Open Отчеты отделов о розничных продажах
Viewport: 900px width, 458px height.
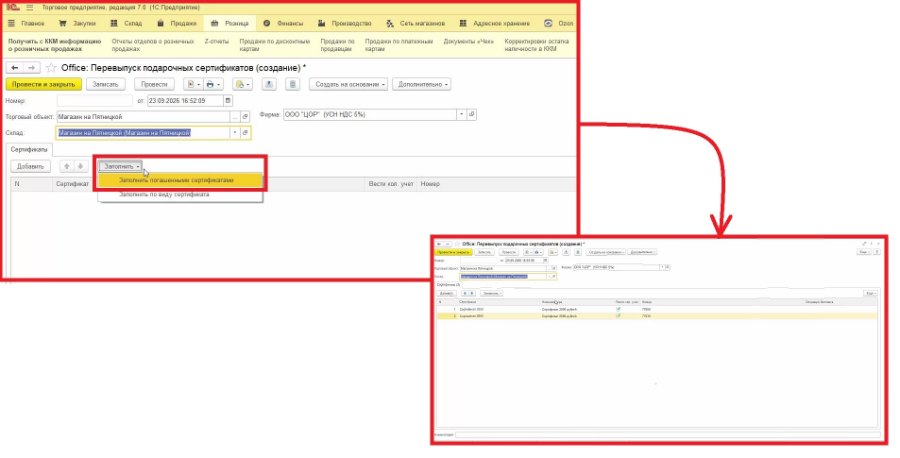tap(153, 45)
